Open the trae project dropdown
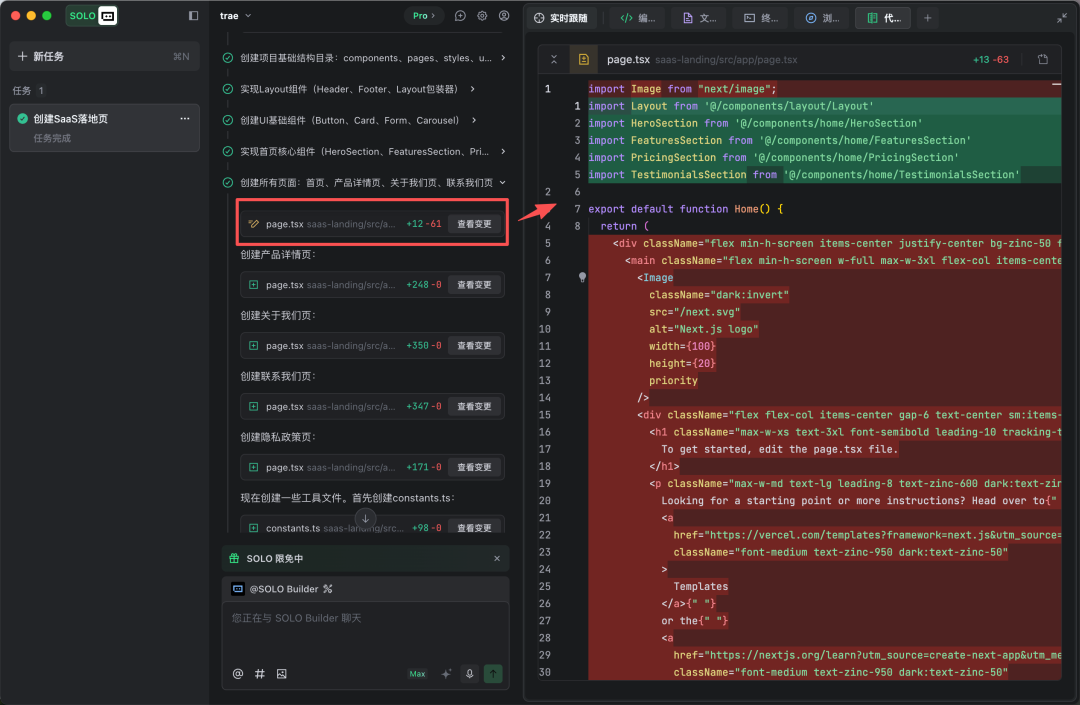The image size is (1080, 705). (x=236, y=16)
